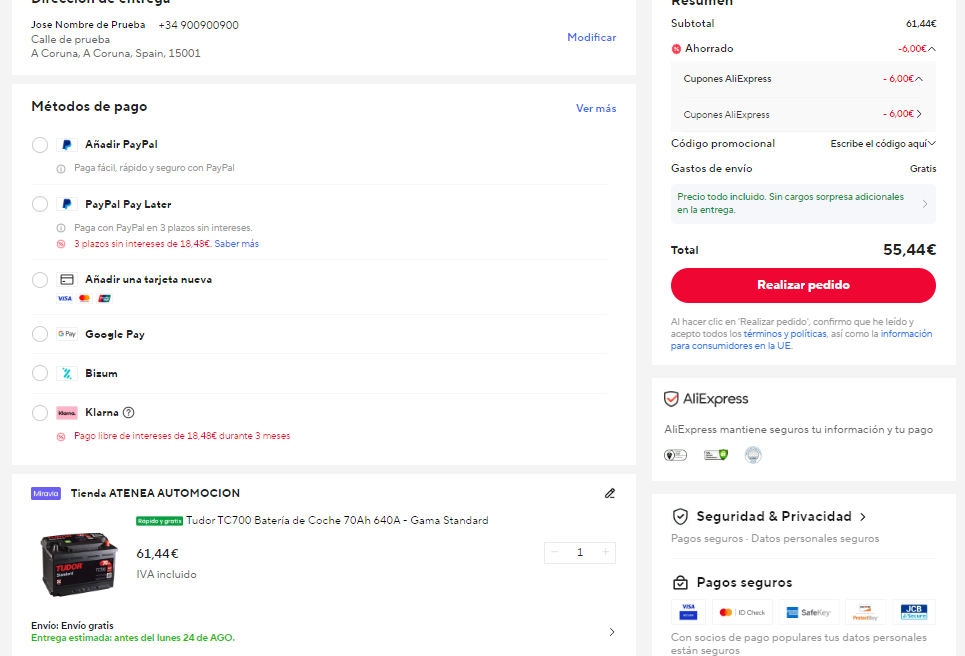Choose Añadir una tarjeta nueva radio button
This screenshot has height=656, width=965.
40,279
